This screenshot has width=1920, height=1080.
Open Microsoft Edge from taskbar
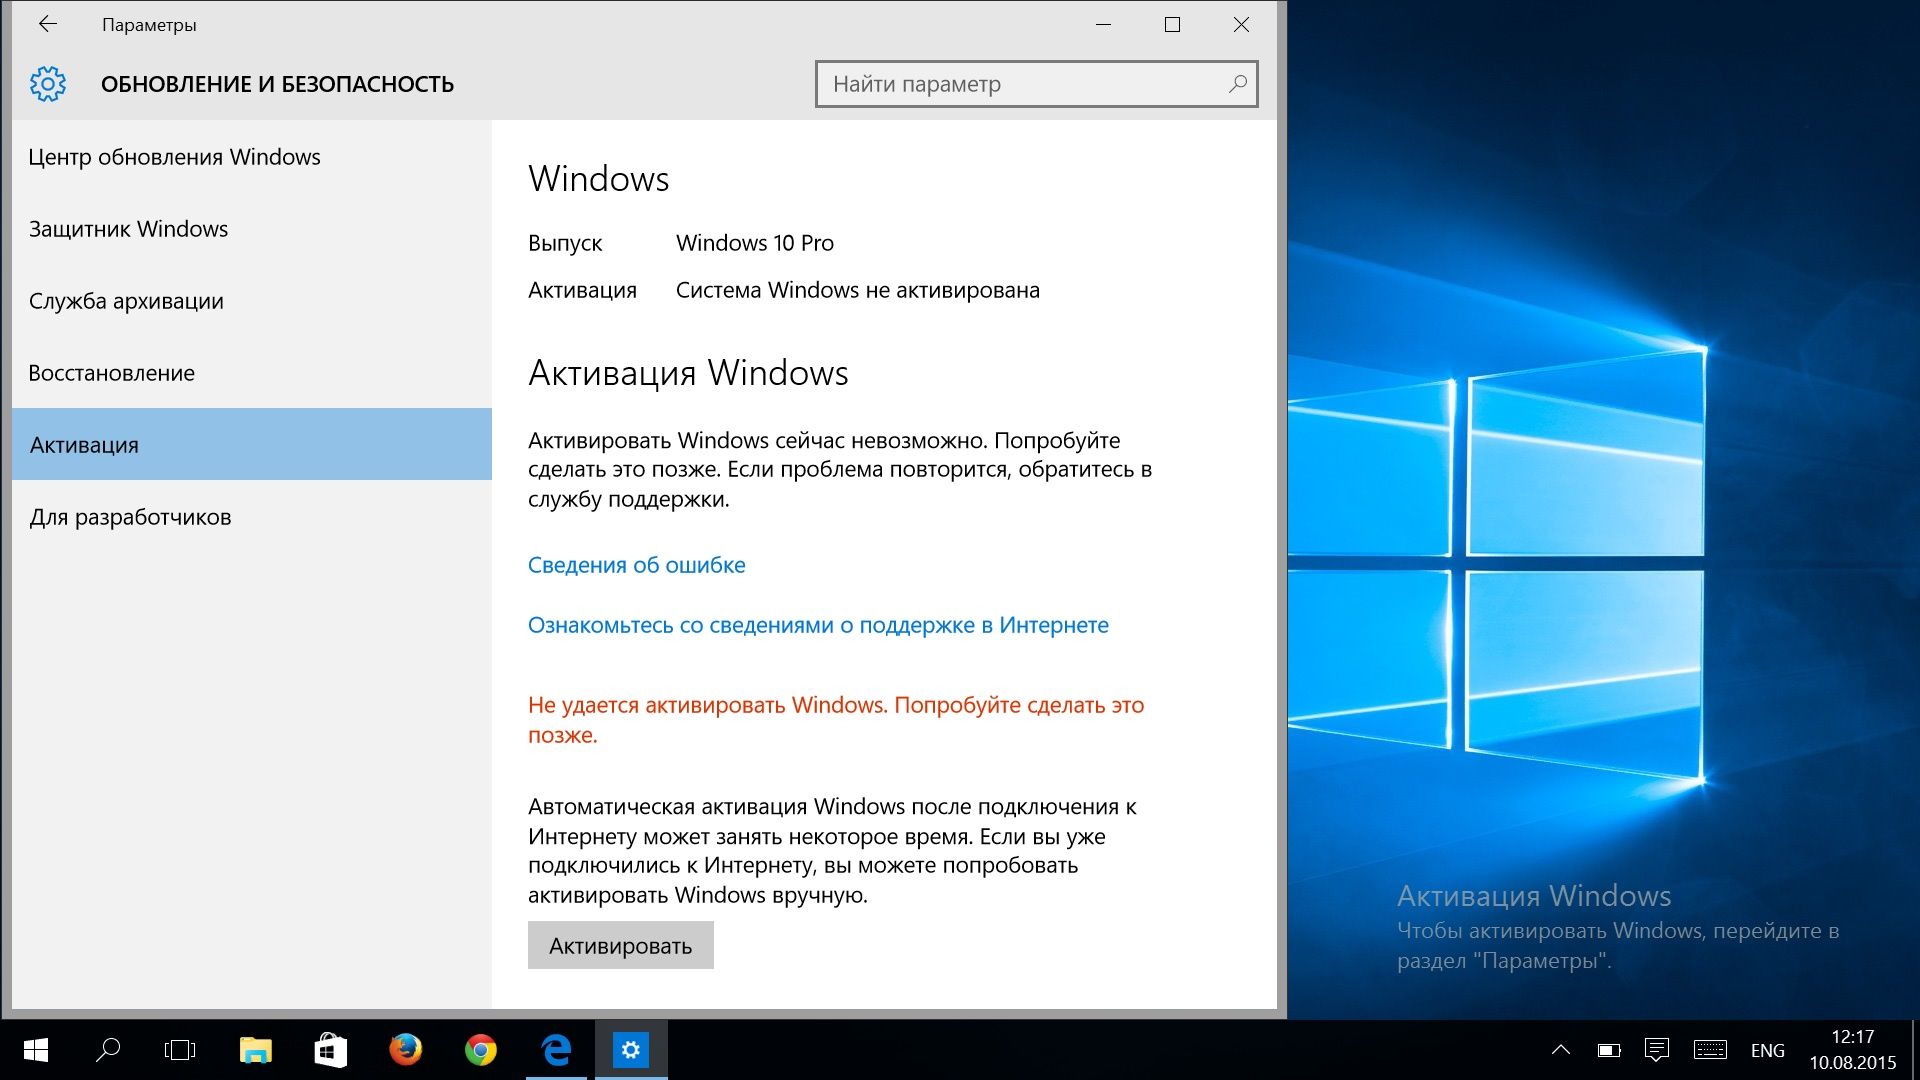tap(556, 1050)
